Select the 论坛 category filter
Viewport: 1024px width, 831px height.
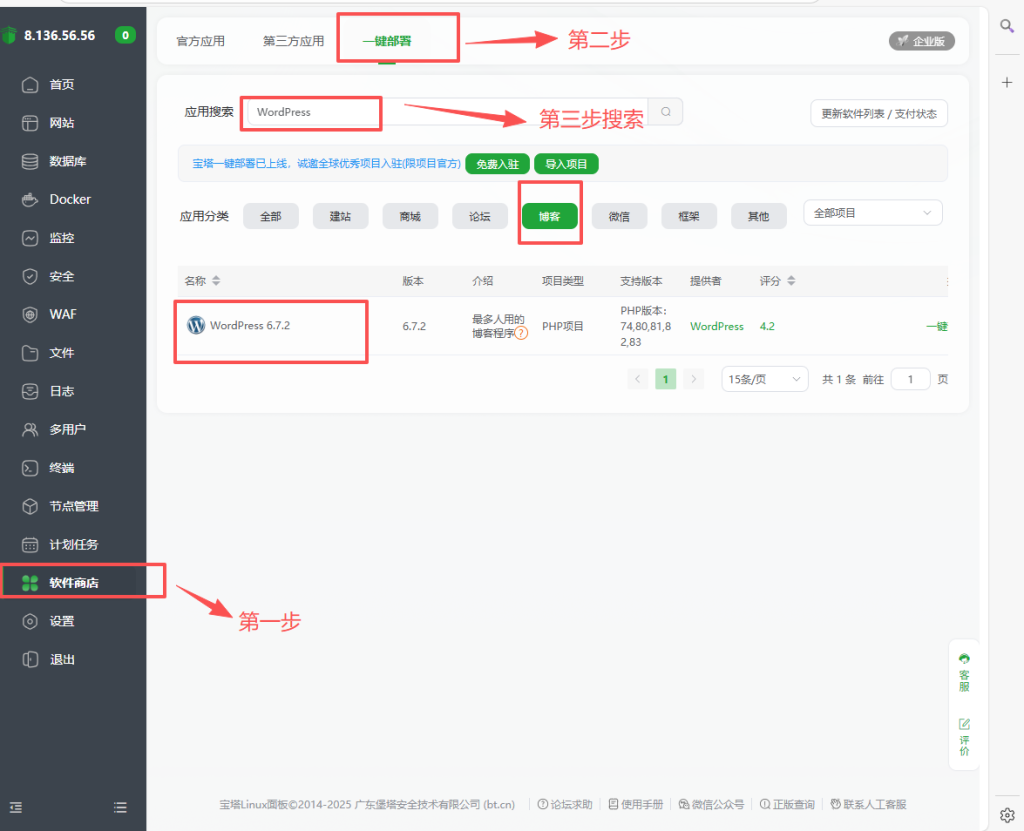point(480,216)
